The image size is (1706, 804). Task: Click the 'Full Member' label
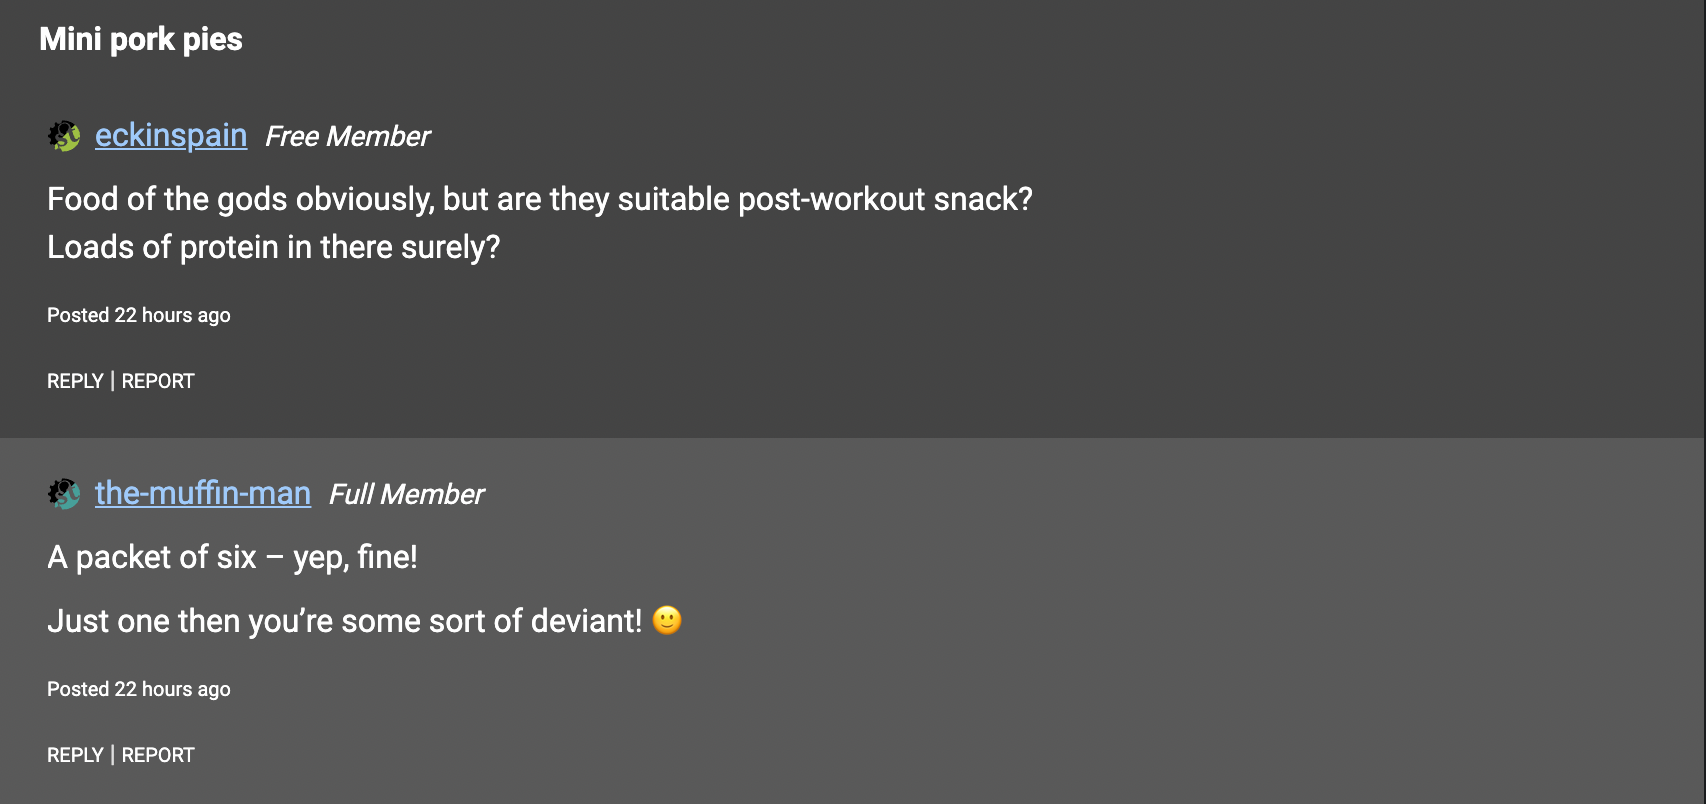click(406, 494)
